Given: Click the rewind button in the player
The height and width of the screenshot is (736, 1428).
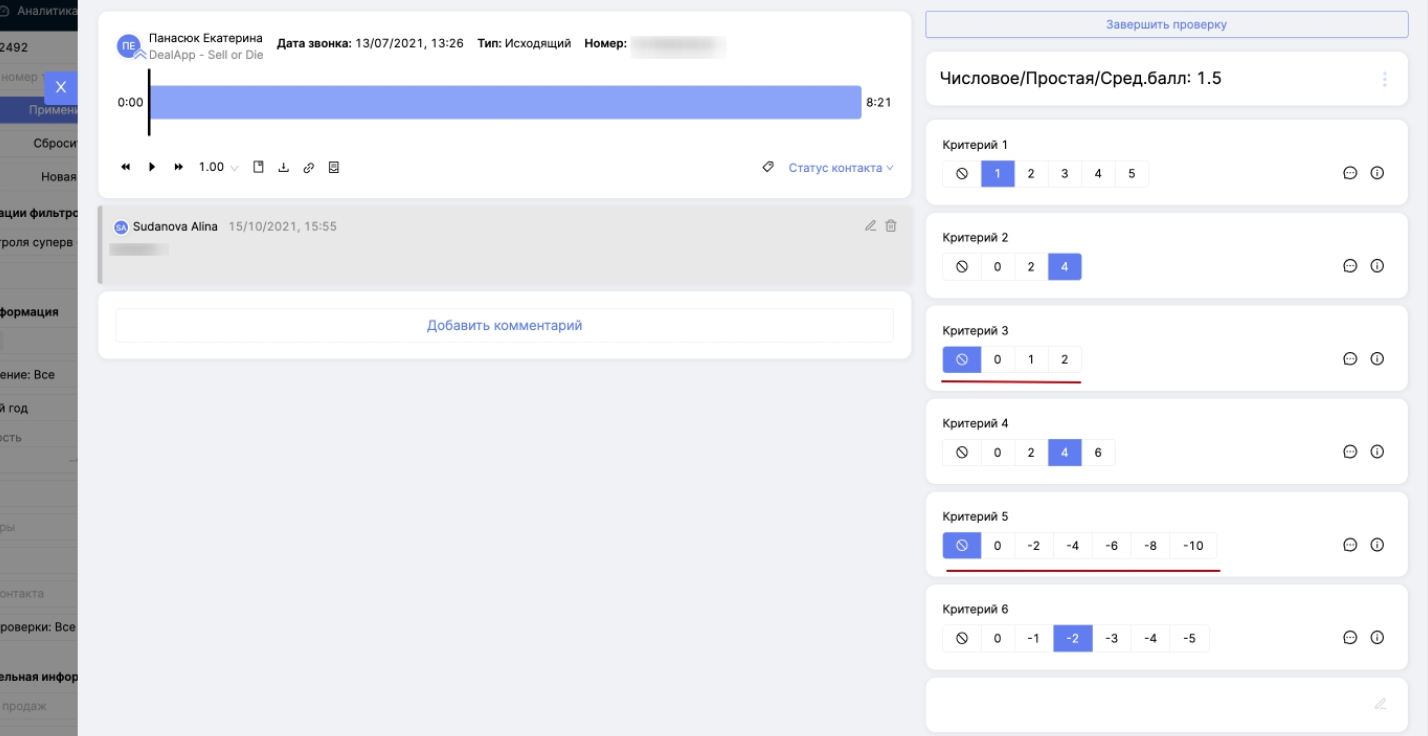Looking at the screenshot, I should tap(126, 167).
